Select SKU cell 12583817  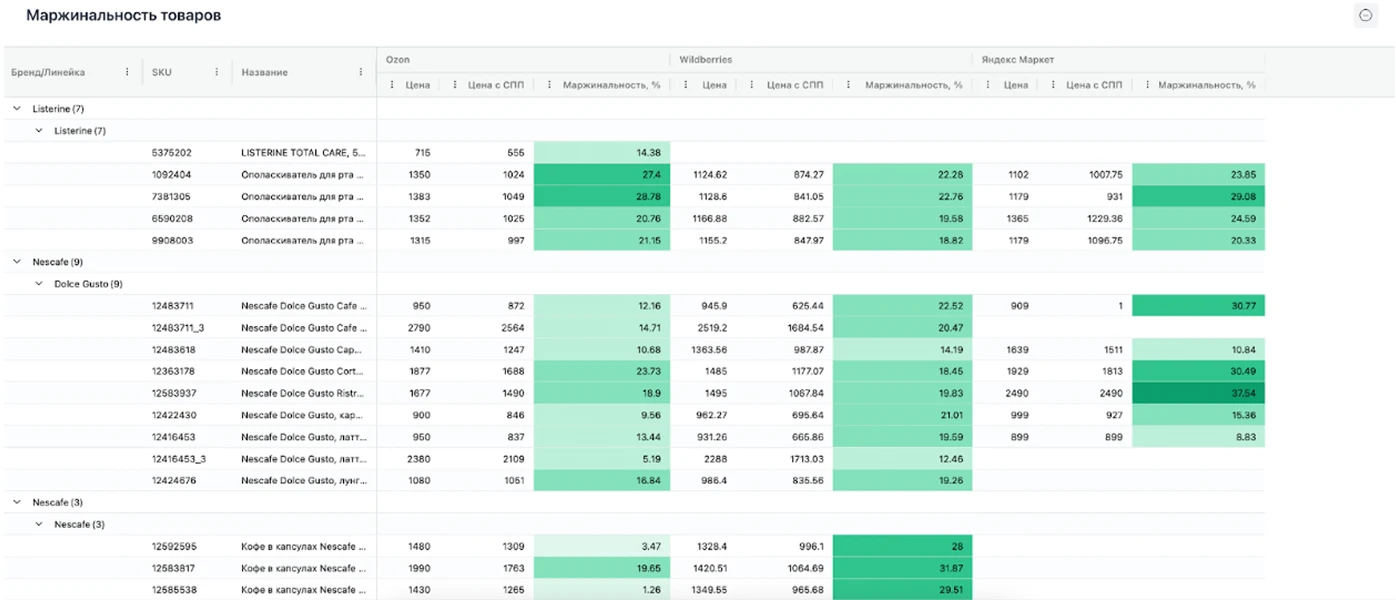pos(174,569)
